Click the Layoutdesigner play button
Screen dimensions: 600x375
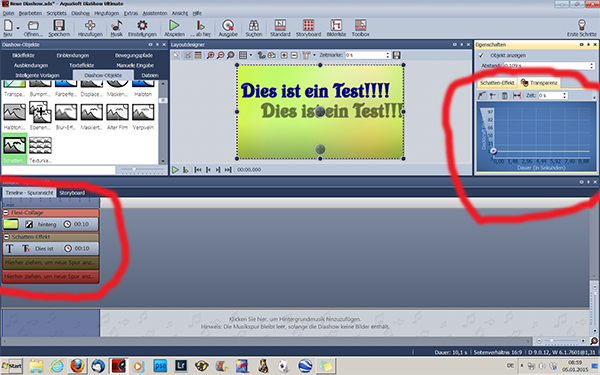pos(175,170)
